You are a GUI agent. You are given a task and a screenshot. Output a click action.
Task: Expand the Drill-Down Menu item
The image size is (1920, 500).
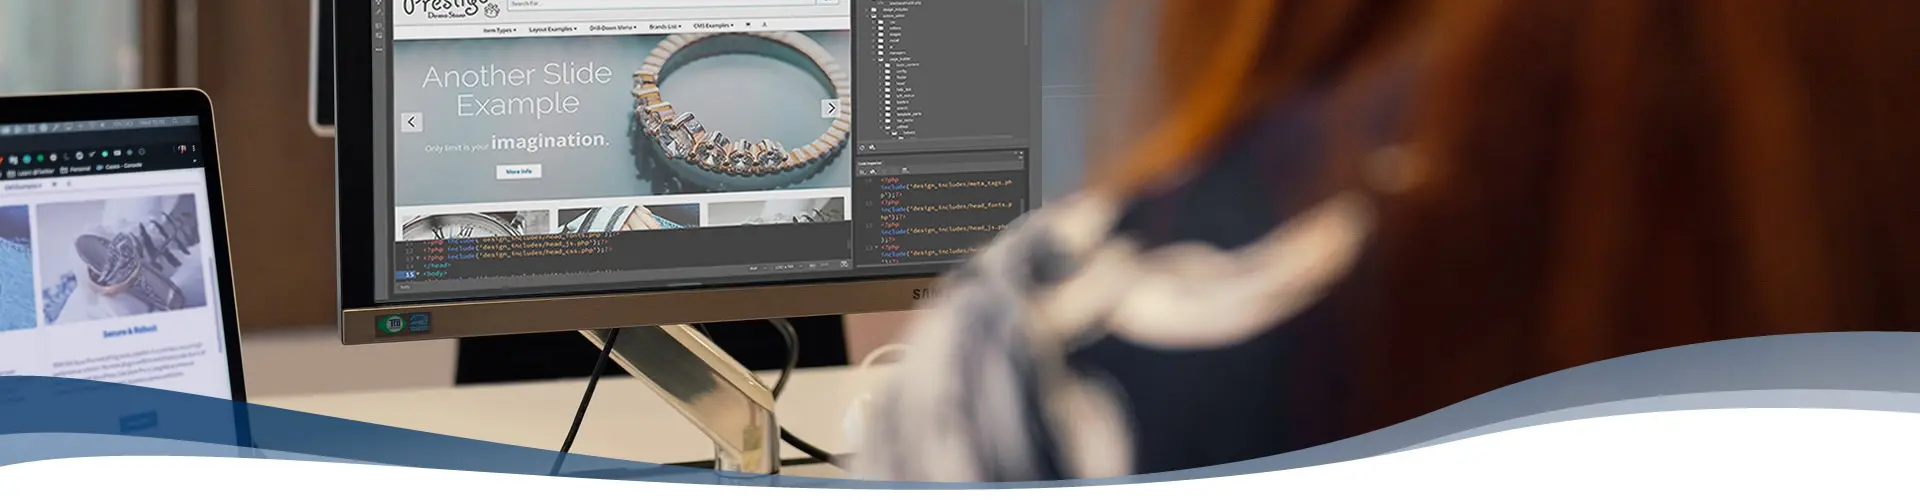click(x=613, y=28)
